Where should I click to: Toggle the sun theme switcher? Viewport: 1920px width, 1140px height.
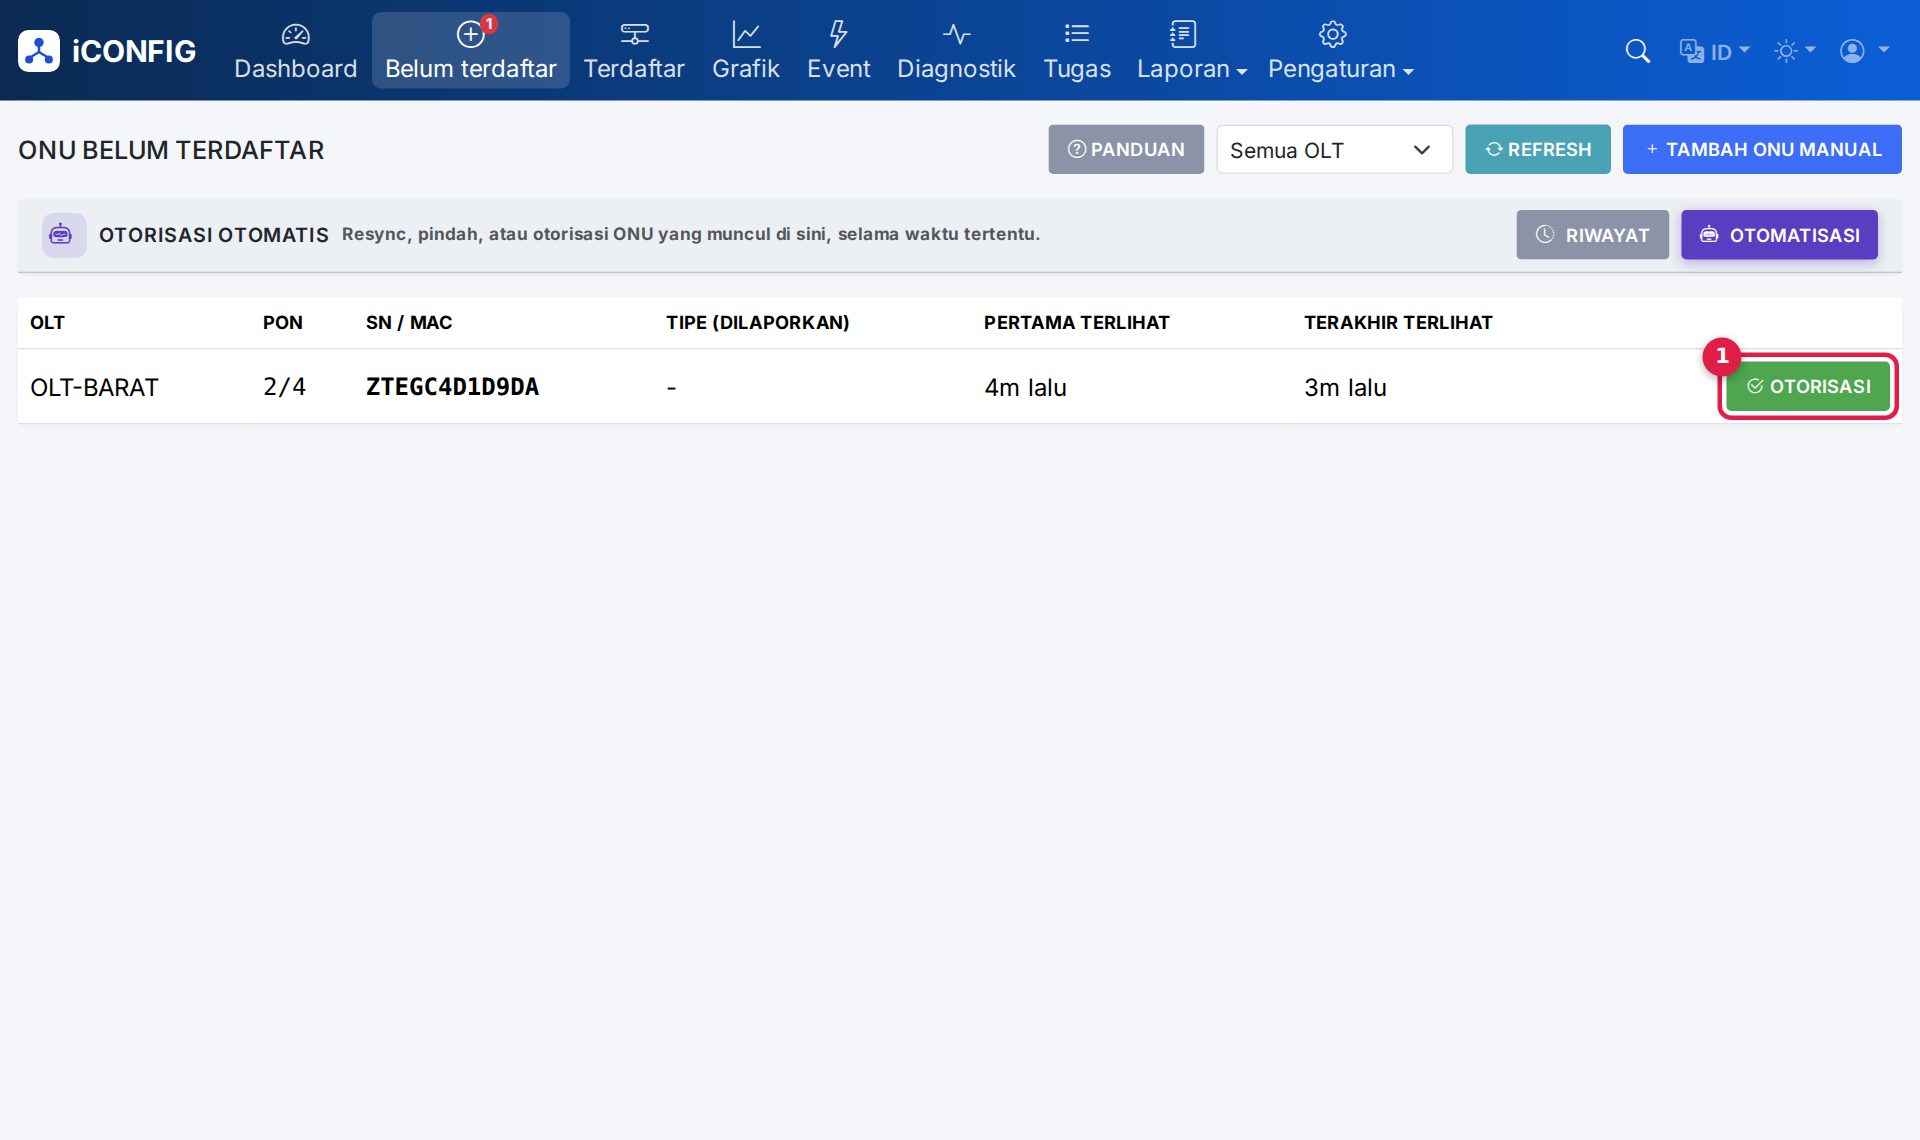1794,51
